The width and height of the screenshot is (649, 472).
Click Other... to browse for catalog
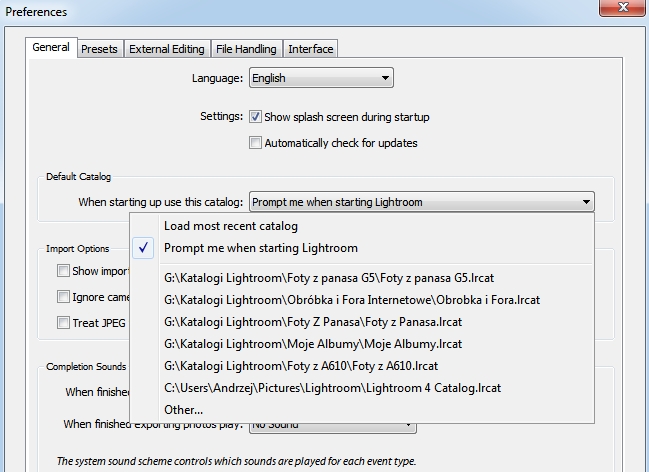[184, 410]
